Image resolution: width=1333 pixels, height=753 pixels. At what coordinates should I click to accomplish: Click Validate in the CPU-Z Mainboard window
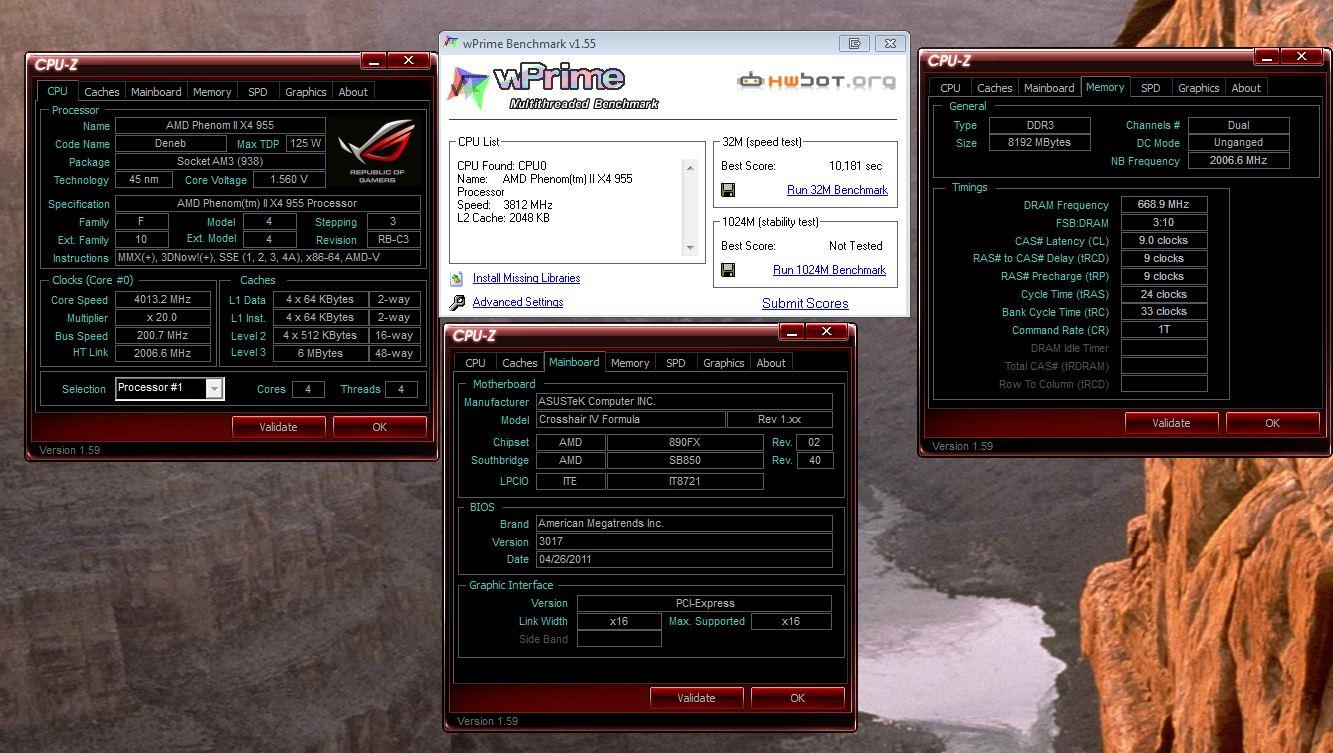click(696, 698)
